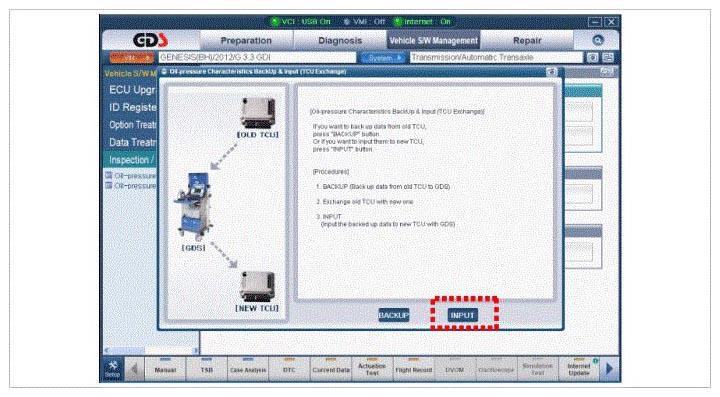Click the VCI USB On status indicator
This screenshot has width=720, height=397.
point(301,22)
